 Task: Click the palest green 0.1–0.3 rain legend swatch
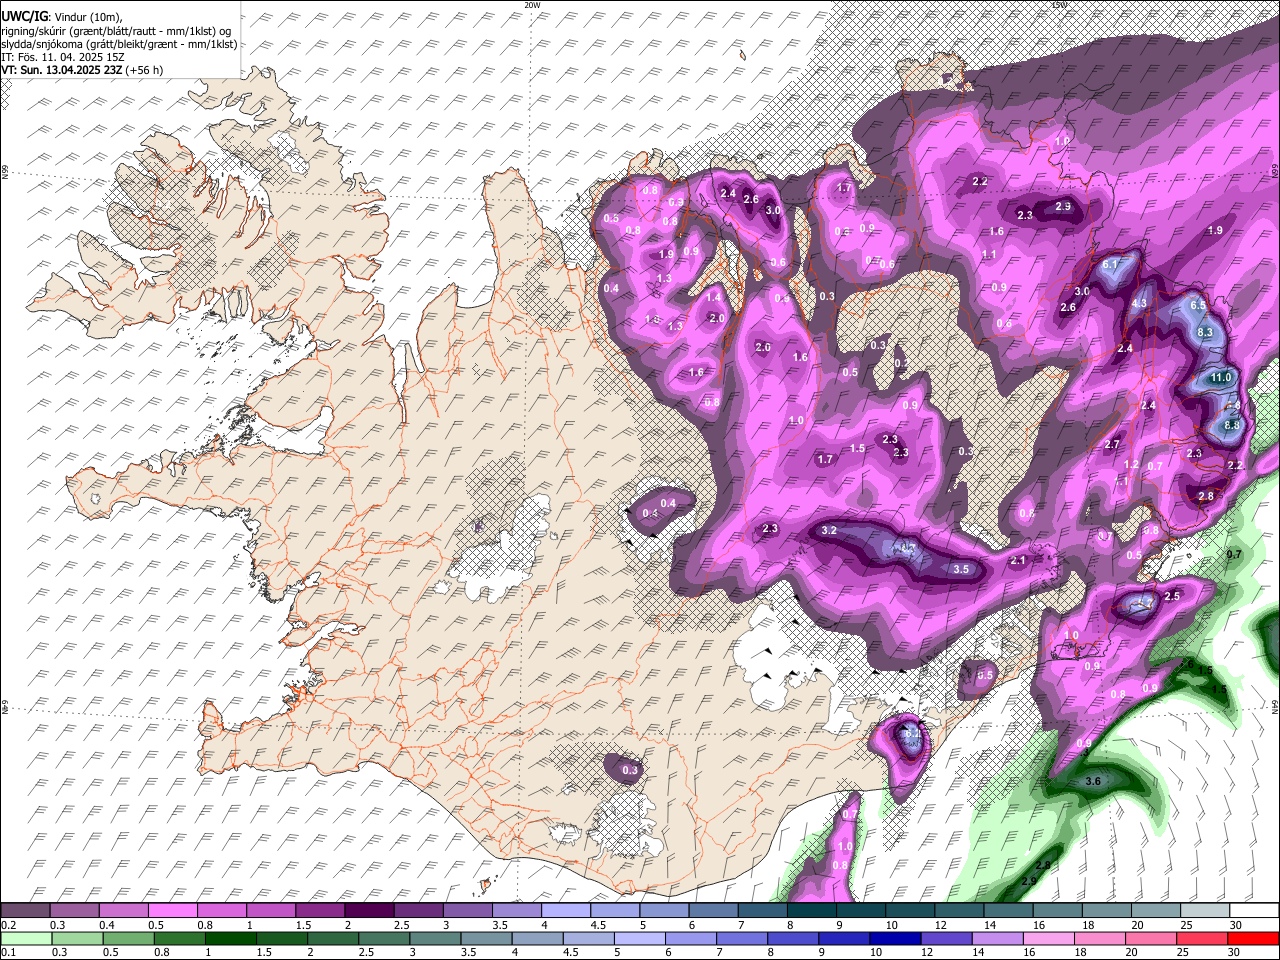point(26,938)
